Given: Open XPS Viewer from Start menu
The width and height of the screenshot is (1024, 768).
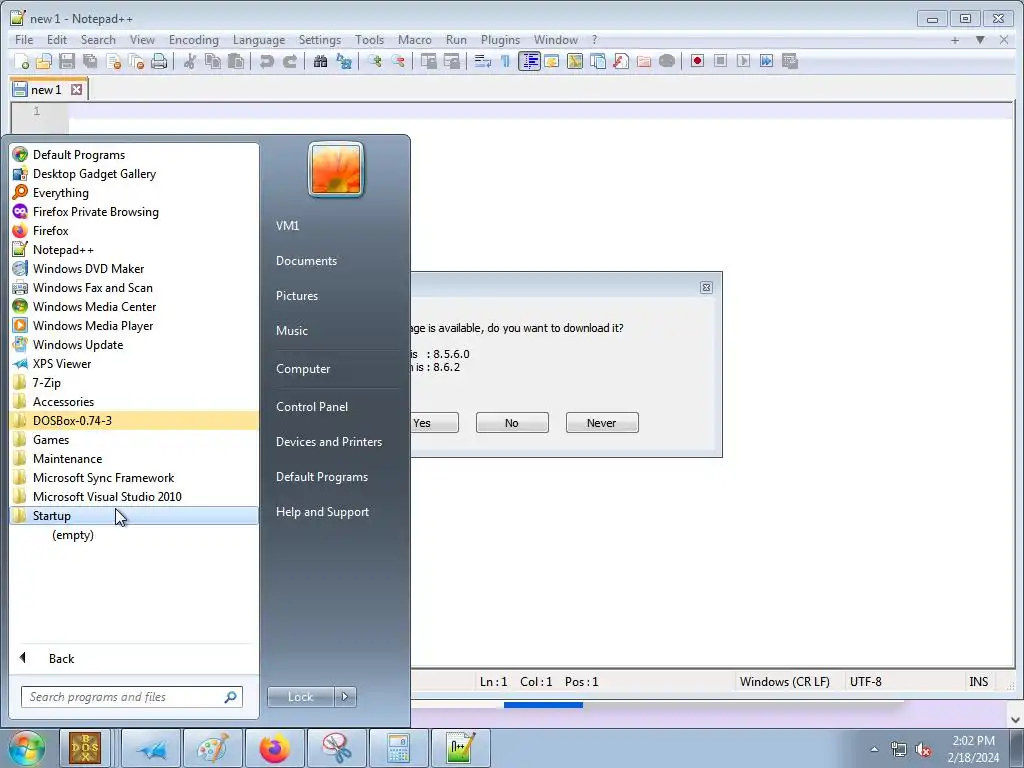Looking at the screenshot, I should (x=134, y=364).
